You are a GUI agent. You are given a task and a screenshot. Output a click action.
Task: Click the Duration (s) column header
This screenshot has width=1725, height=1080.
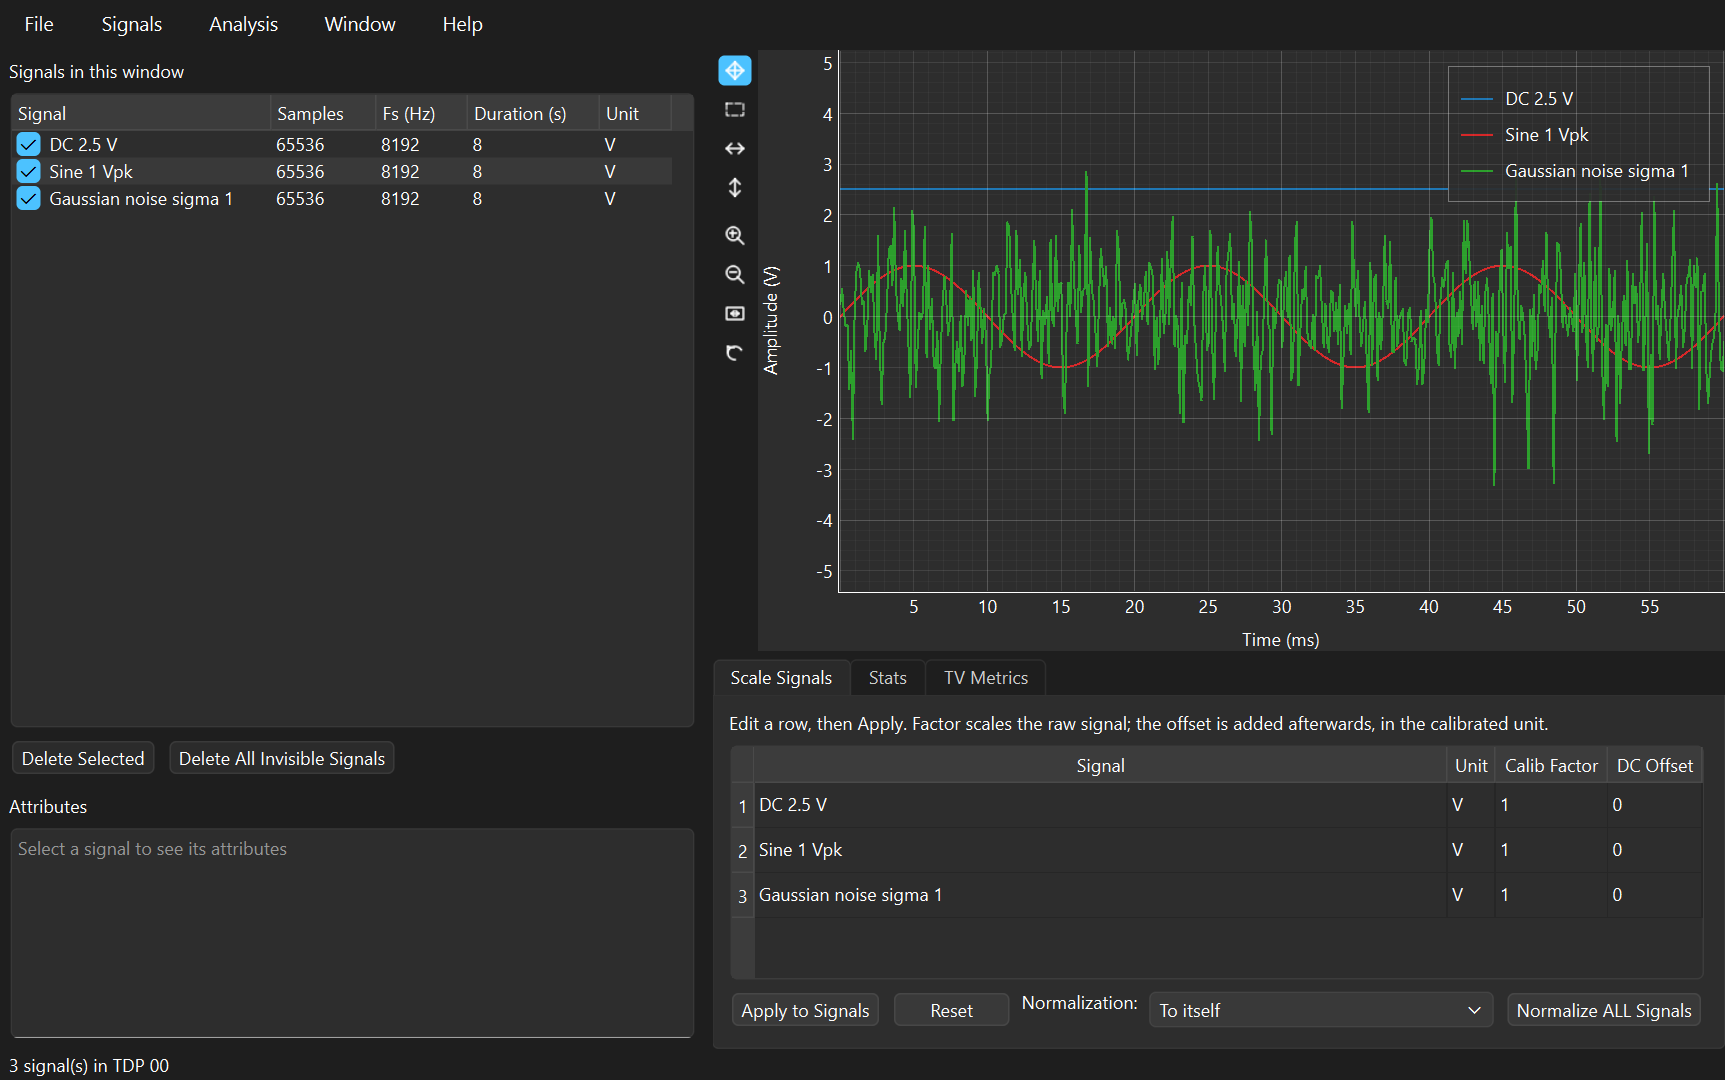(532, 114)
